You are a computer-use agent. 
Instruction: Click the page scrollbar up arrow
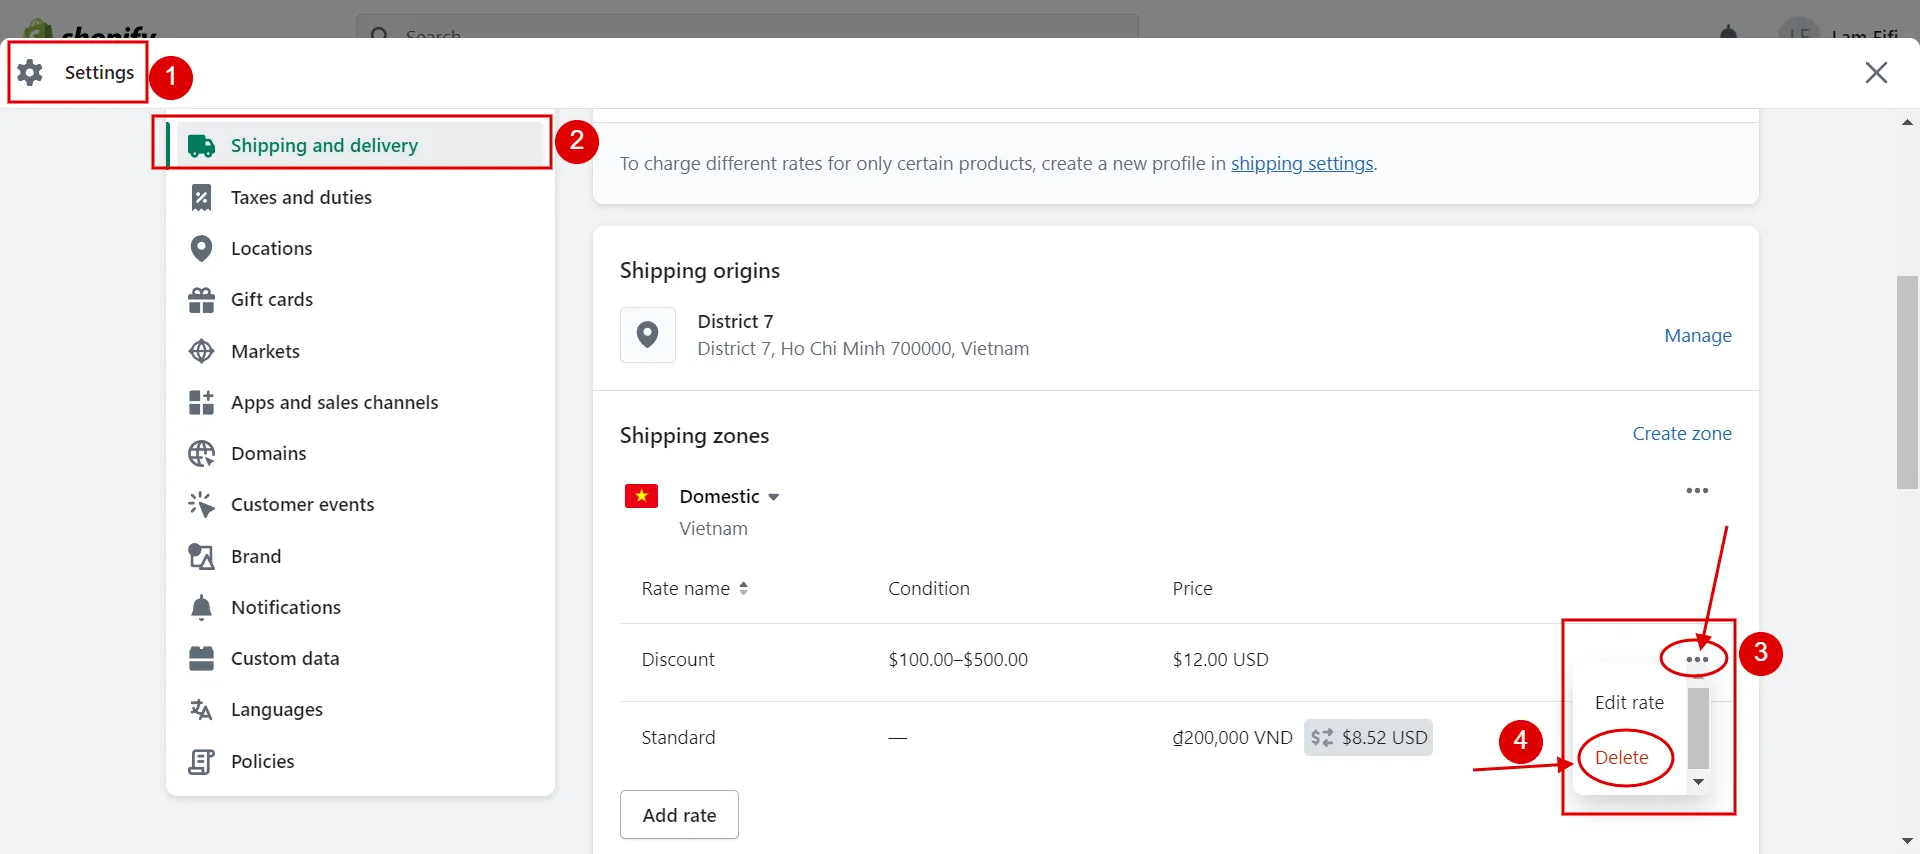[x=1907, y=122]
